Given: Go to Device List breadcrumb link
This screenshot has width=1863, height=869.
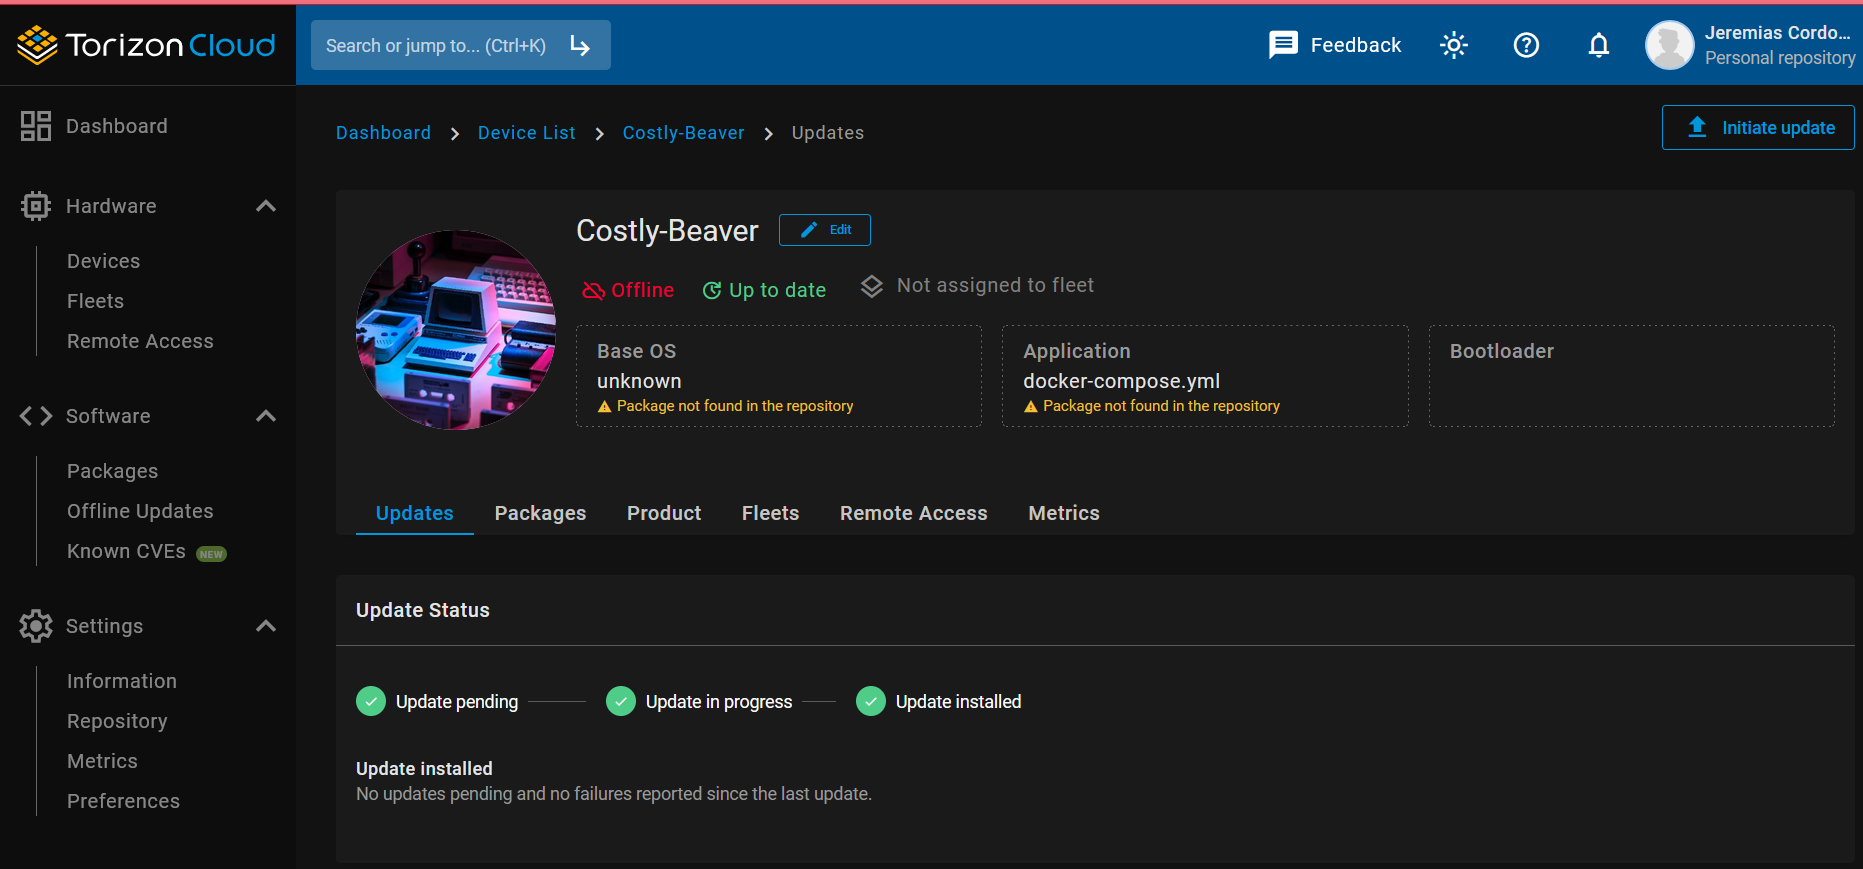Looking at the screenshot, I should tap(526, 133).
